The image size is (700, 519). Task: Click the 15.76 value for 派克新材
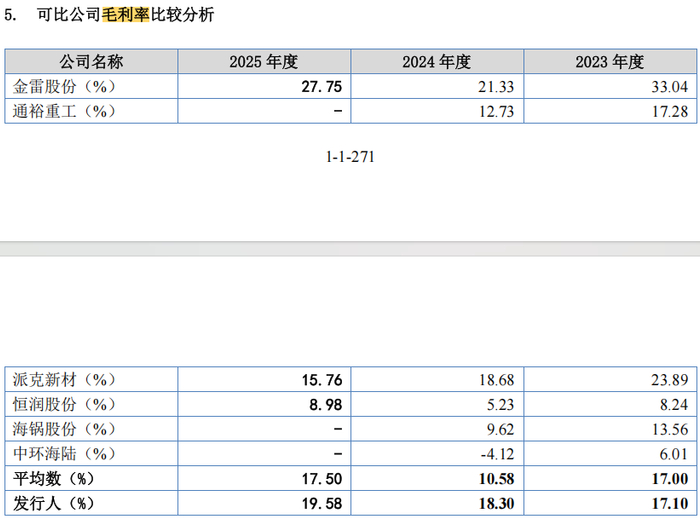point(322,380)
